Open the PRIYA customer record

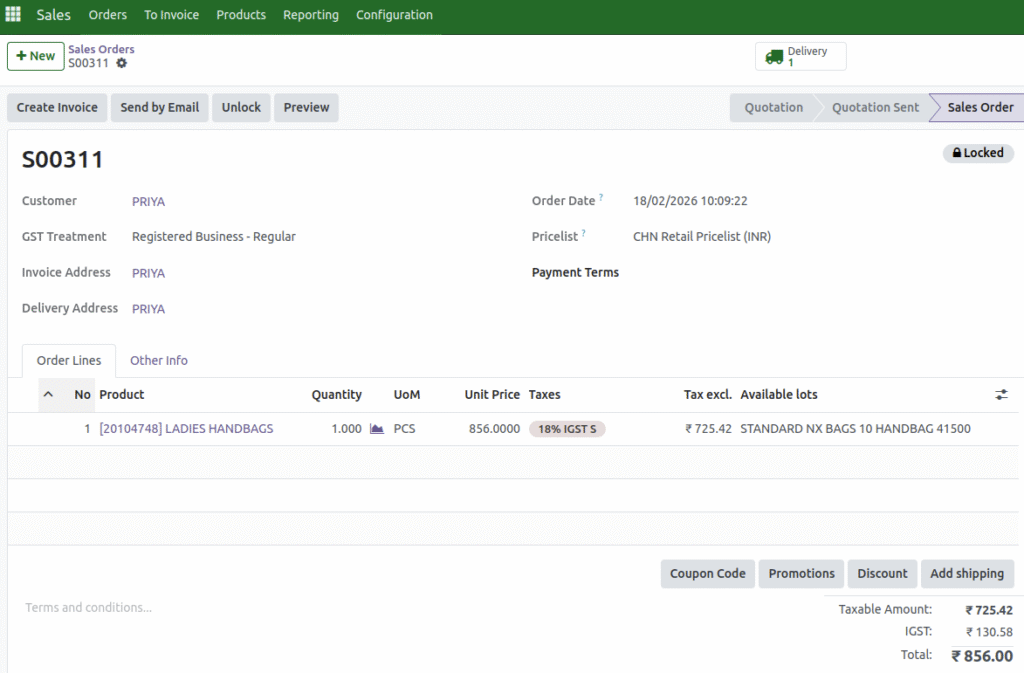(x=148, y=201)
